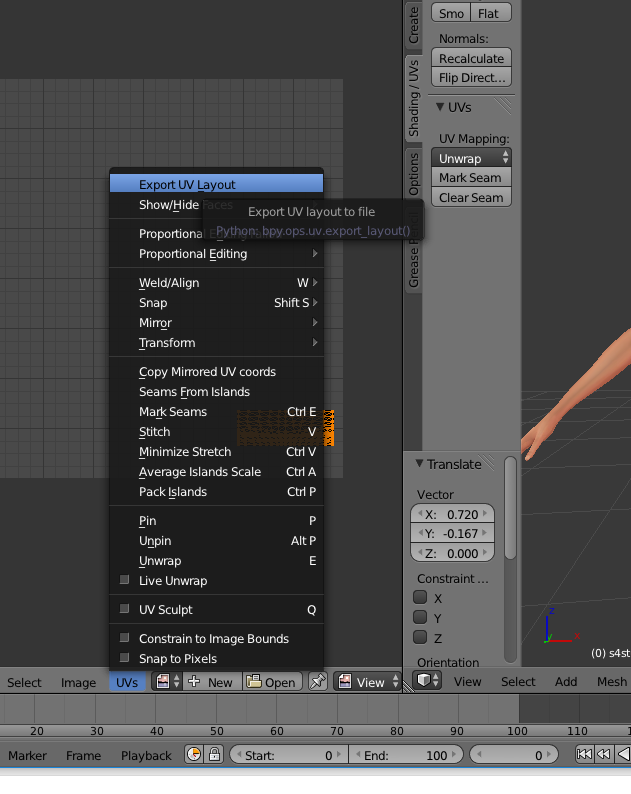This screenshot has width=631, height=794.
Task: Check the Constraint X axis checkbox
Action: pos(420,598)
